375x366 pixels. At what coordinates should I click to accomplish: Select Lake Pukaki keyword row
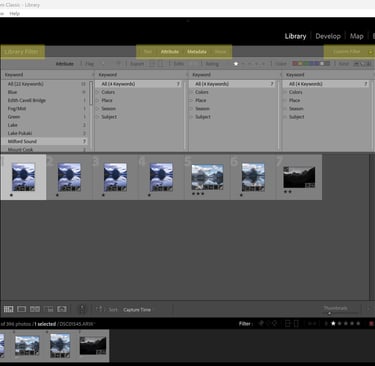tap(44, 133)
